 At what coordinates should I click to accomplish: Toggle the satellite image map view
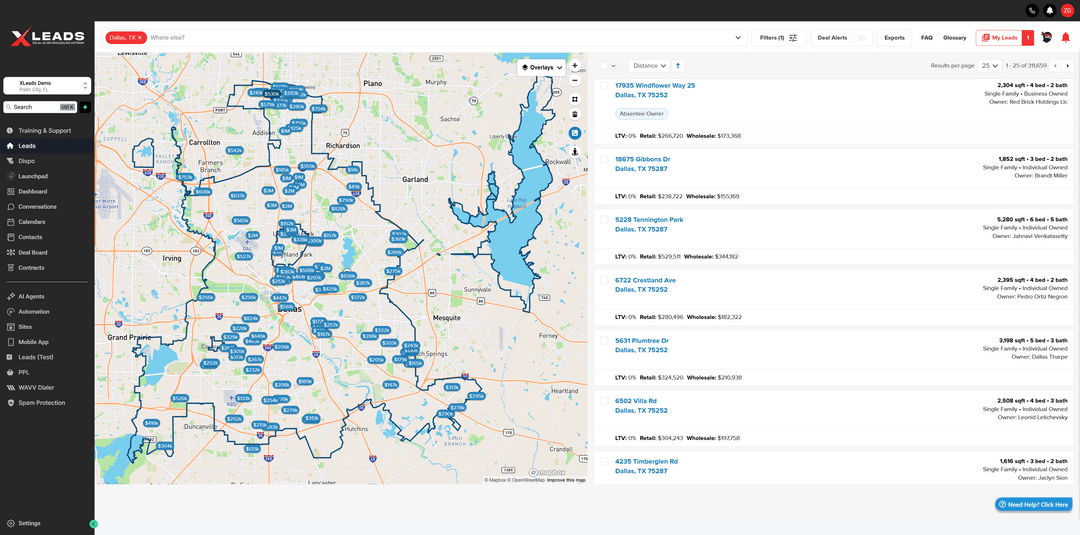tap(575, 133)
